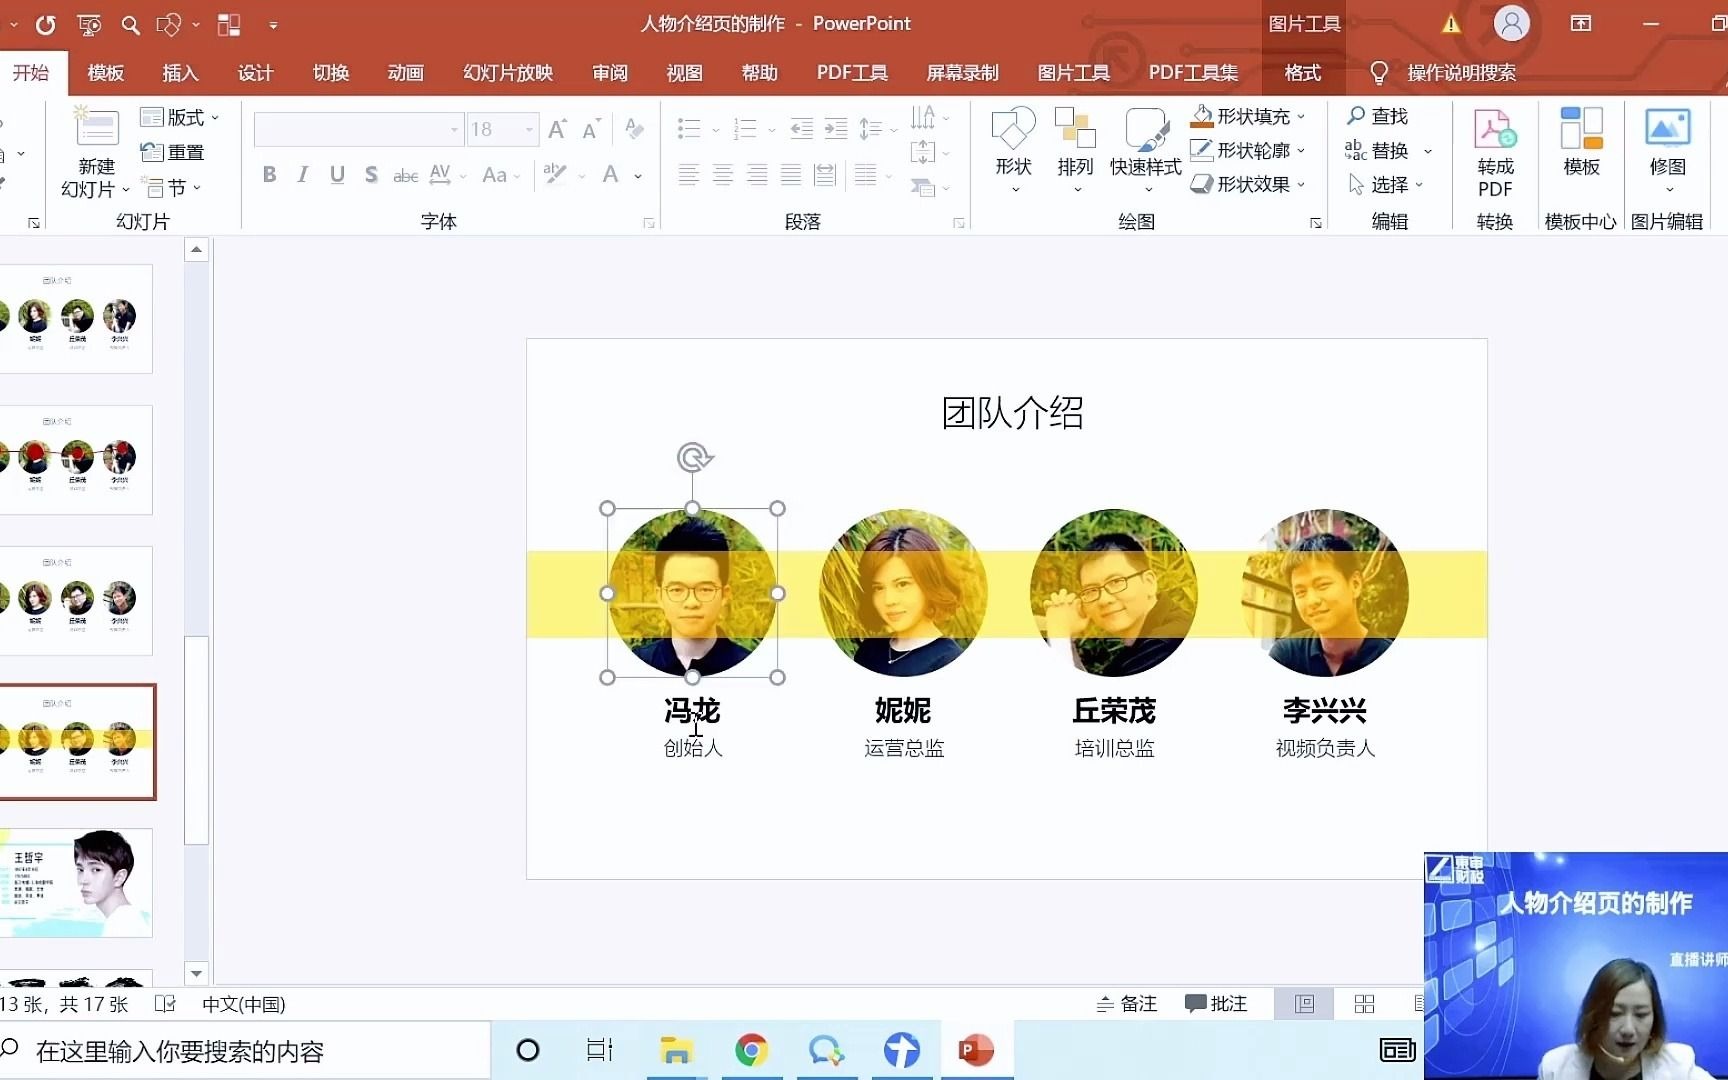This screenshot has width=1728, height=1080.
Task: Click the Replace (替换) icon
Action: tap(1357, 150)
